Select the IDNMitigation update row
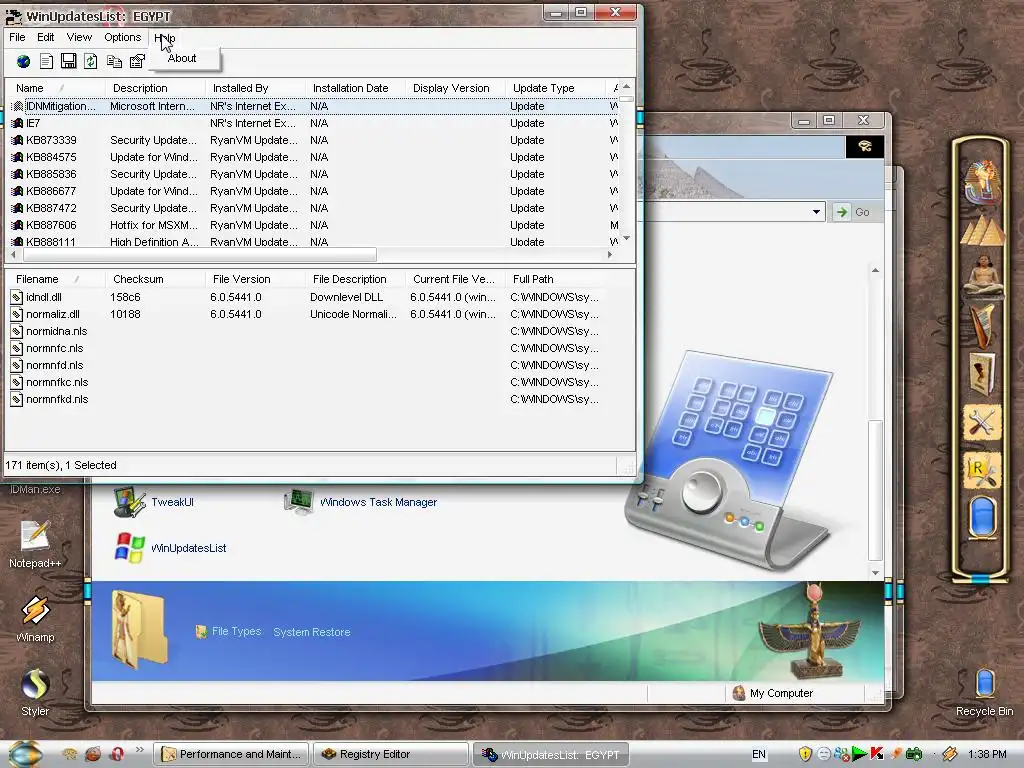 click(312, 106)
